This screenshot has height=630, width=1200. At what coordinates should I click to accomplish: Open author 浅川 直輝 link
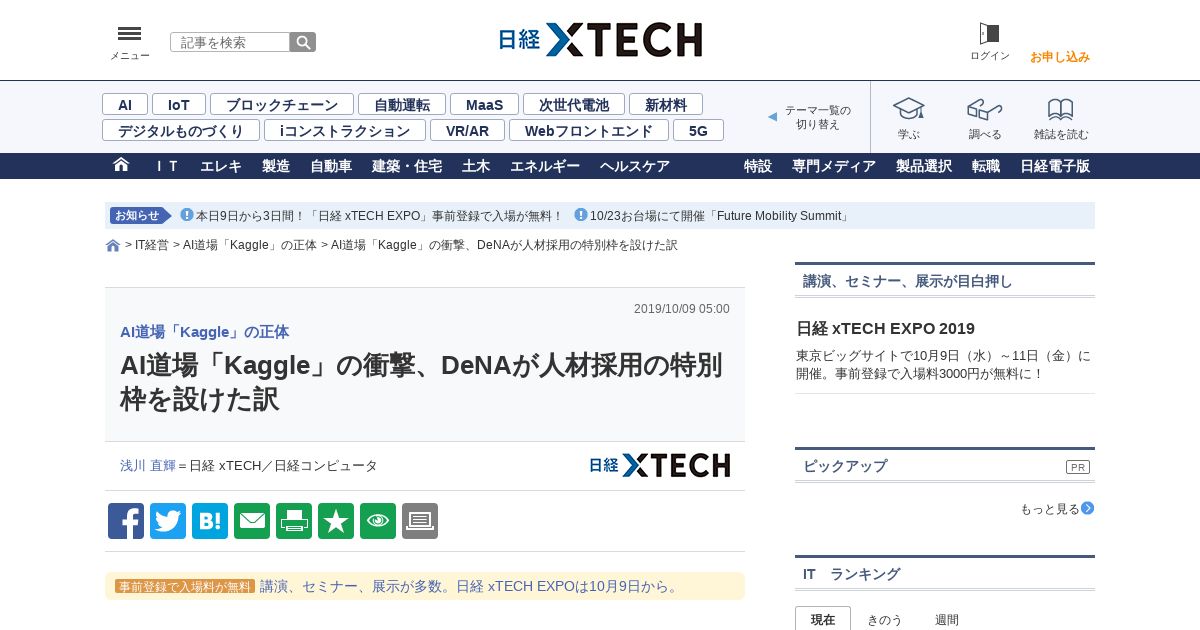tap(148, 466)
